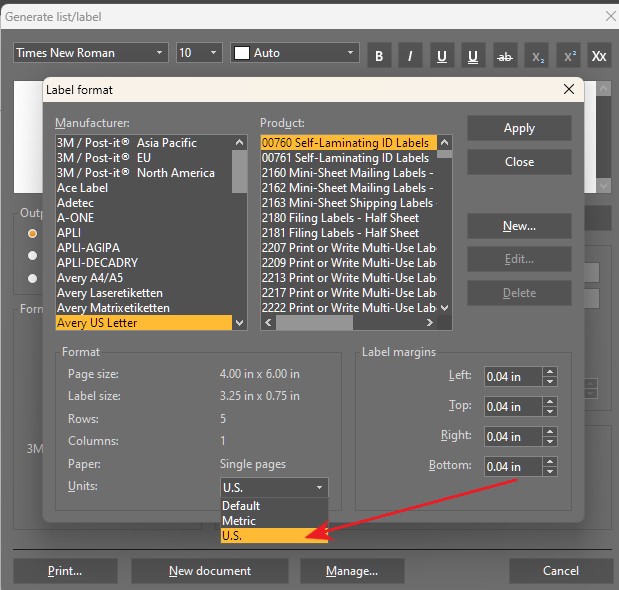
Task: Apply superscript formatting
Action: [x=568, y=56]
